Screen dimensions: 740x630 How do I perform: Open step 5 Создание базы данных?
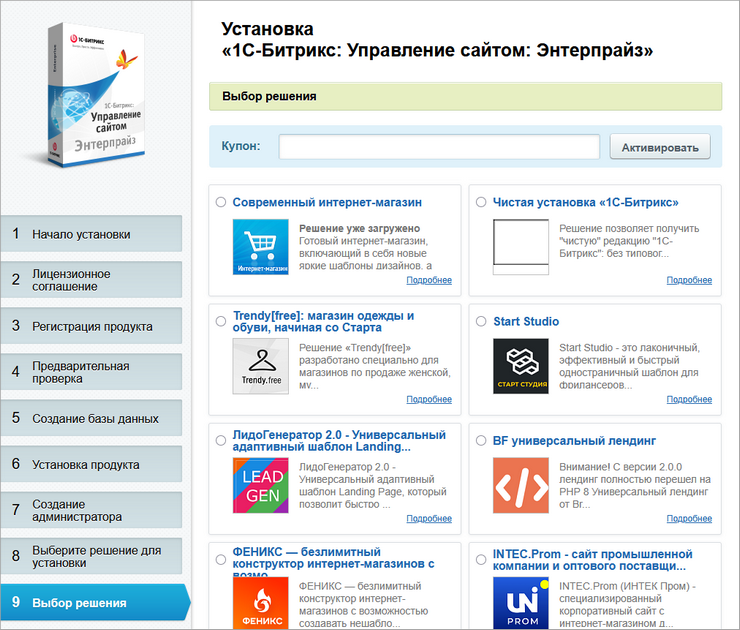pos(91,418)
